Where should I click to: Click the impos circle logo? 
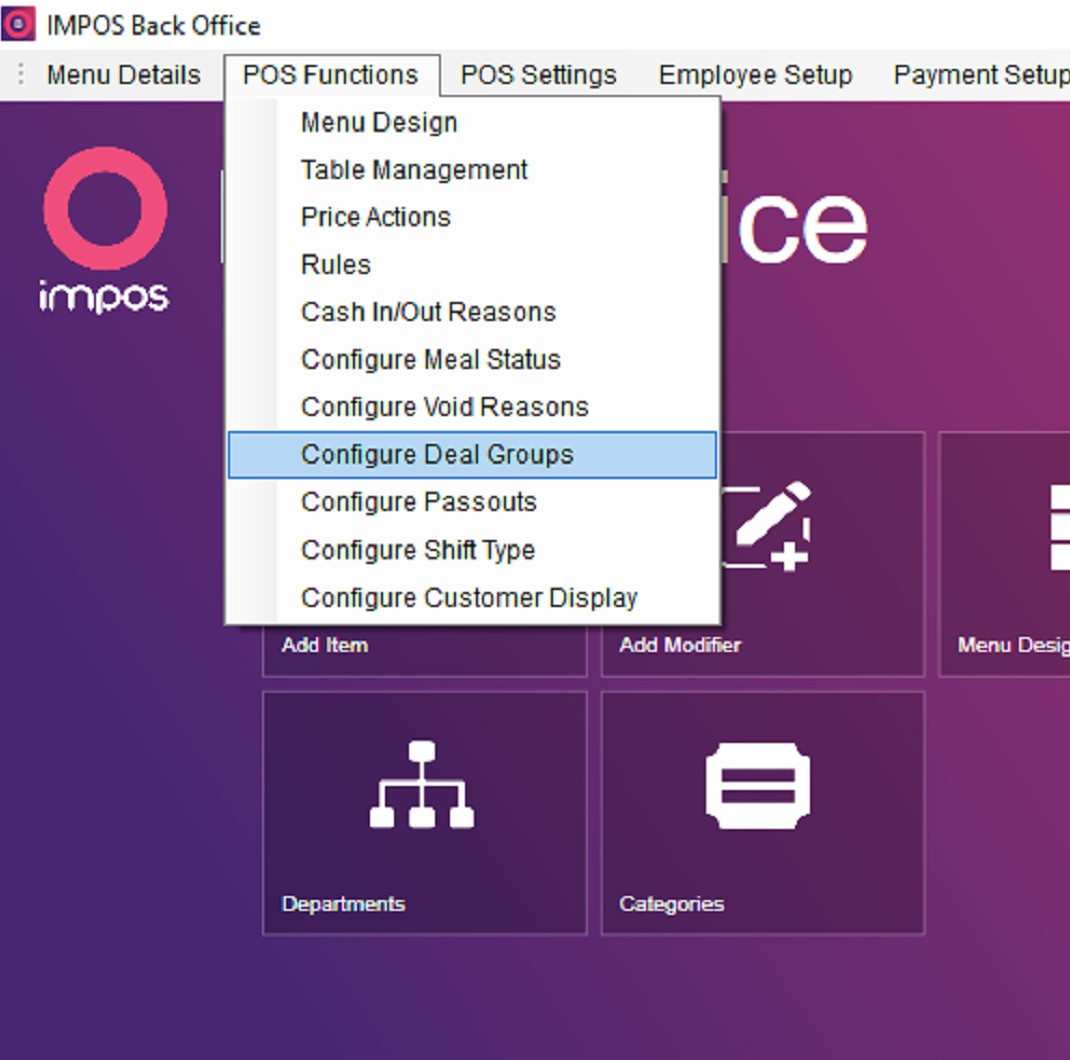tap(105, 208)
